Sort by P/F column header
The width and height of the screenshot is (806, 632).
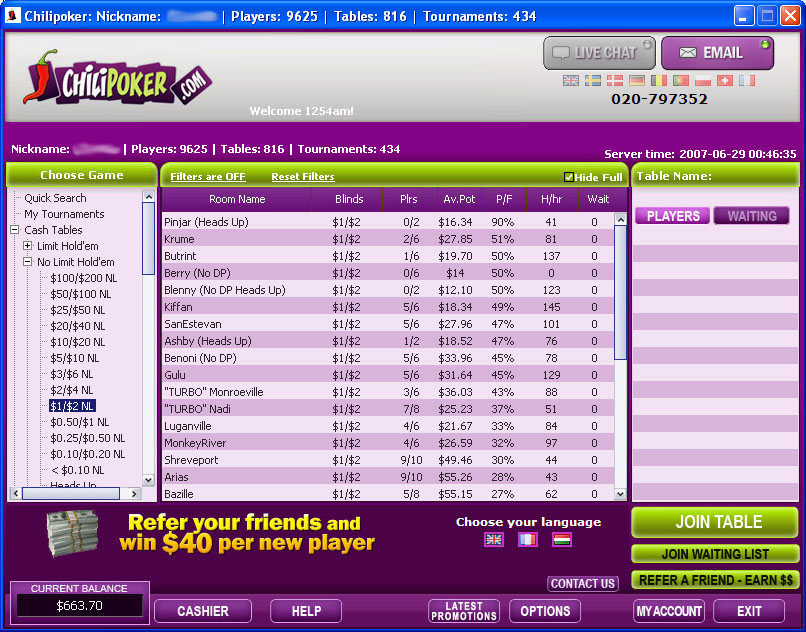click(504, 200)
